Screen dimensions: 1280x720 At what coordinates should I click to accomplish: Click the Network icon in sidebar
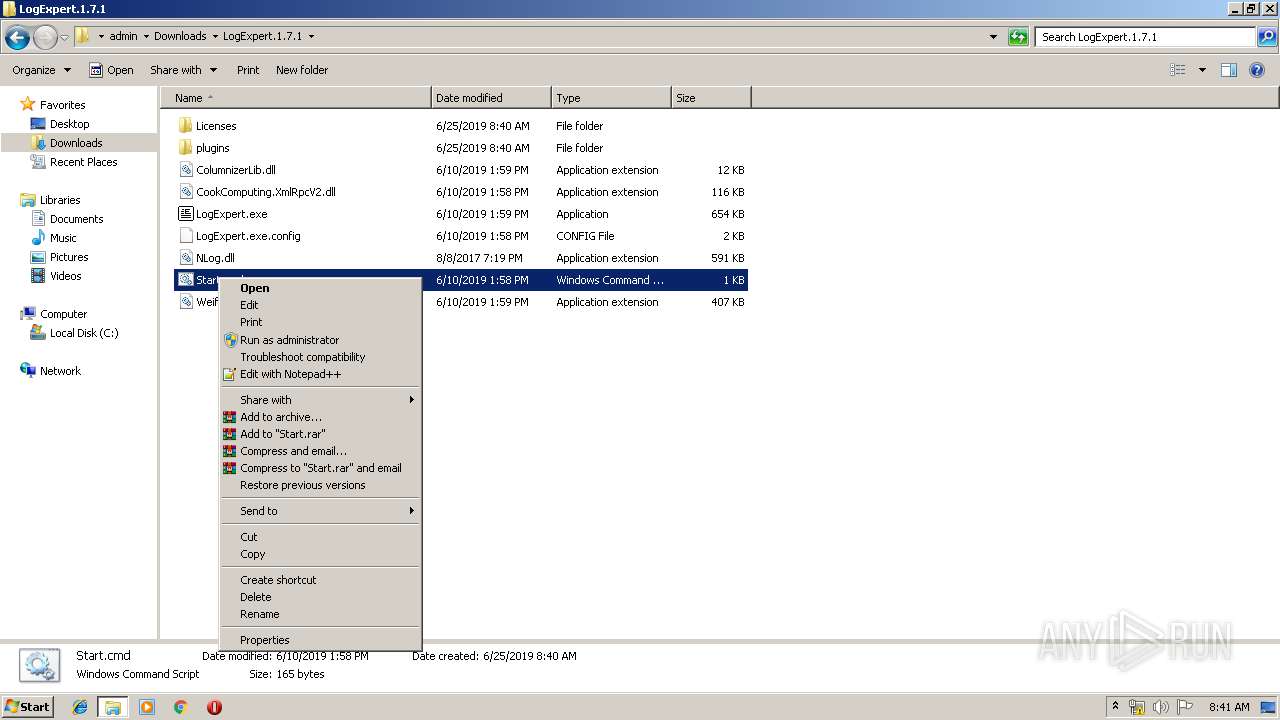tap(28, 371)
